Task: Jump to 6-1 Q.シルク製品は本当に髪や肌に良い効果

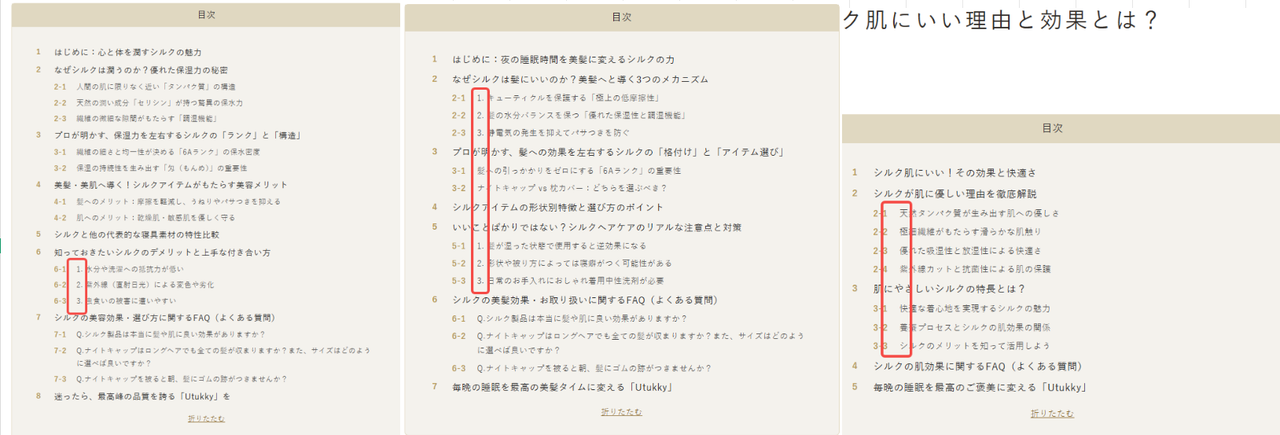Action: pyautogui.click(x=583, y=318)
